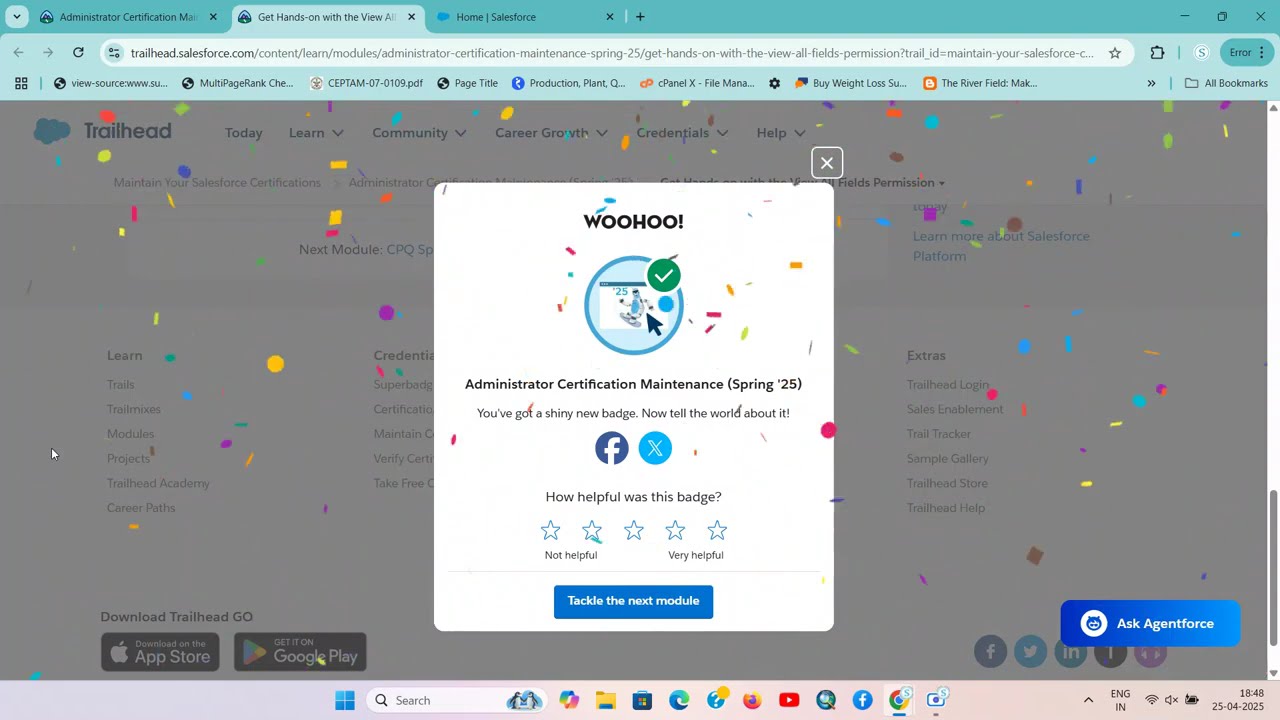Open YouTube app on taskbar
Viewport: 1280px width, 720px height.
[789, 700]
